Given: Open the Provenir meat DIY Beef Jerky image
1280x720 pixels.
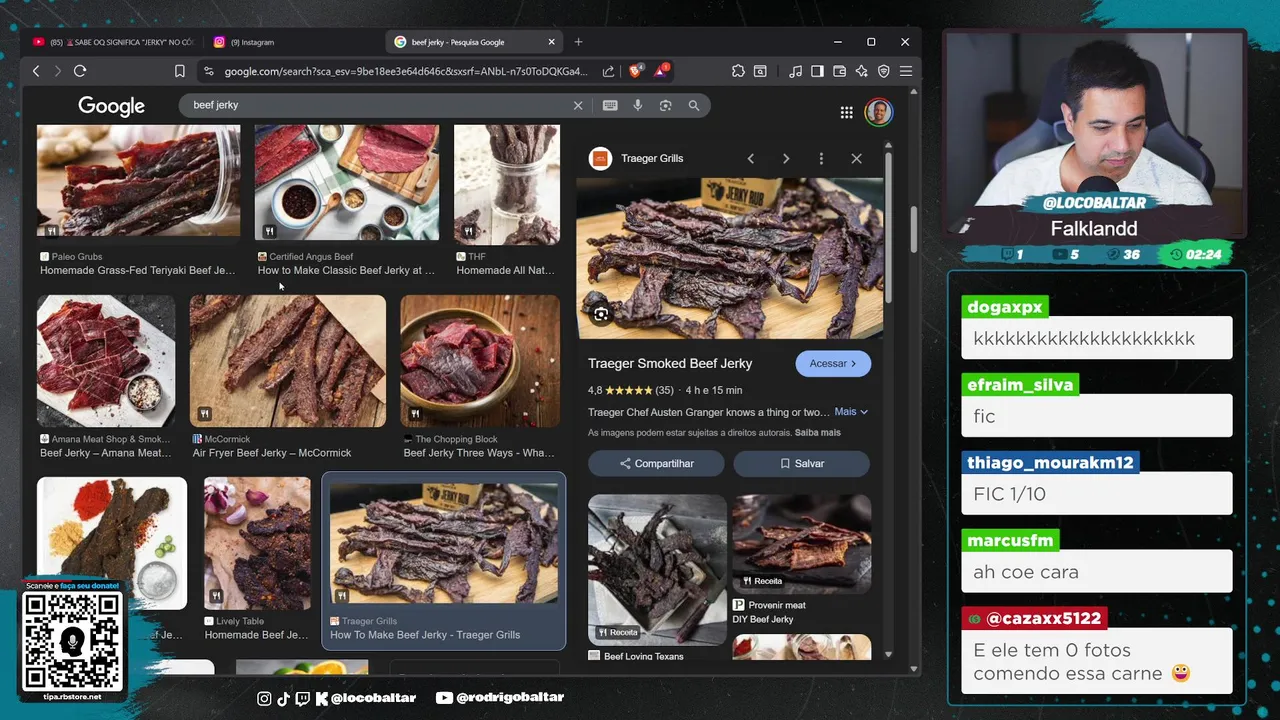Looking at the screenshot, I should 802,543.
